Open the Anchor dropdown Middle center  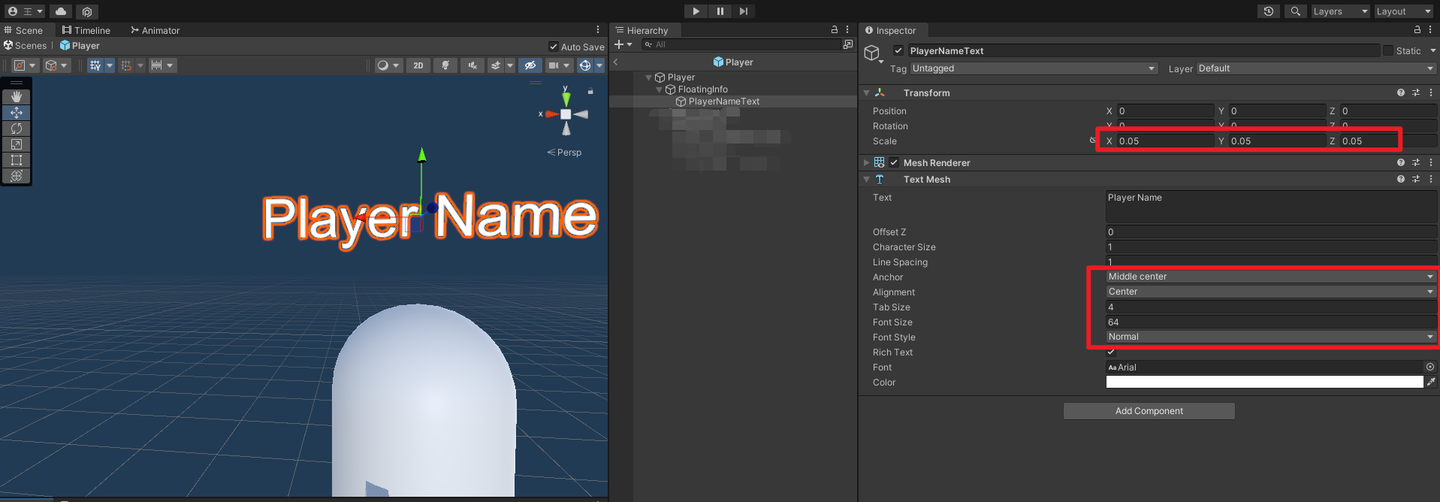click(1271, 277)
